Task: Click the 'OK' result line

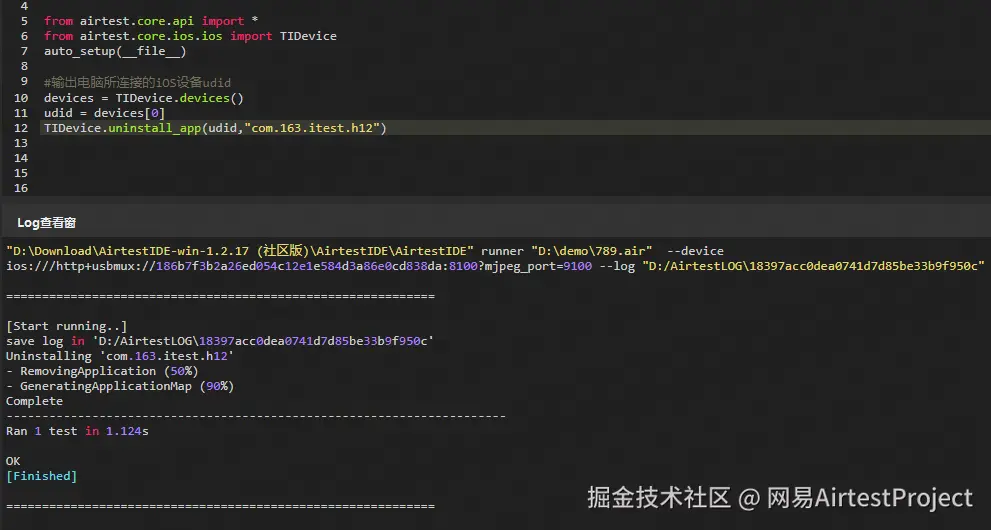Action: [x=13, y=461]
